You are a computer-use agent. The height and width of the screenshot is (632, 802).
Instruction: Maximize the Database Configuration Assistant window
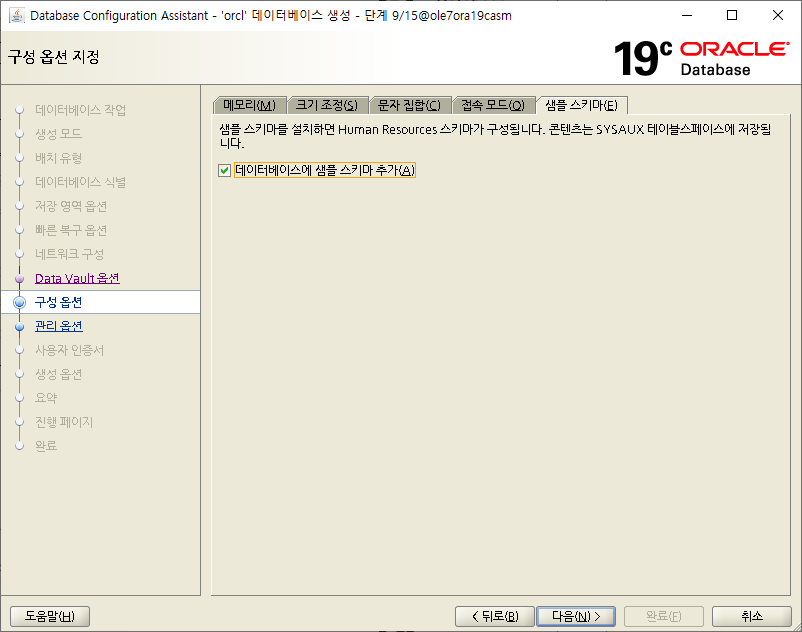click(x=732, y=15)
